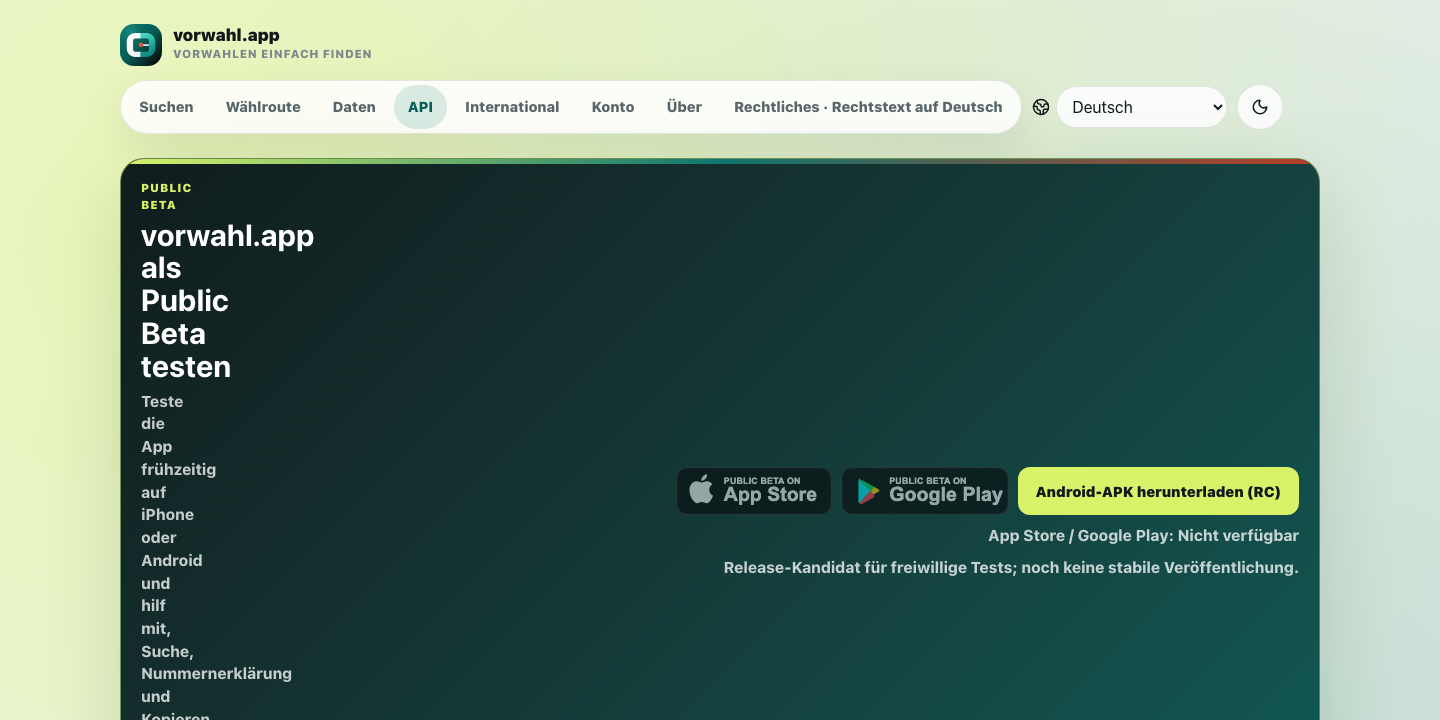
Task: Open the Über page
Action: 684,107
